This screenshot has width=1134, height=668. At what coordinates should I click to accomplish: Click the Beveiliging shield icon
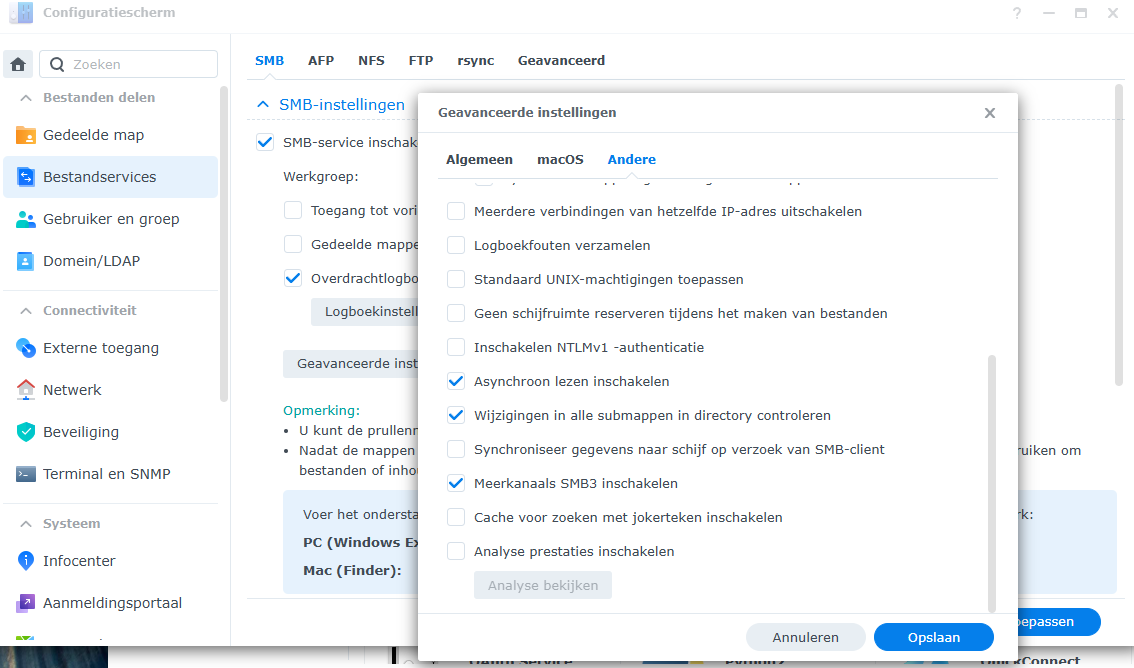(25, 432)
